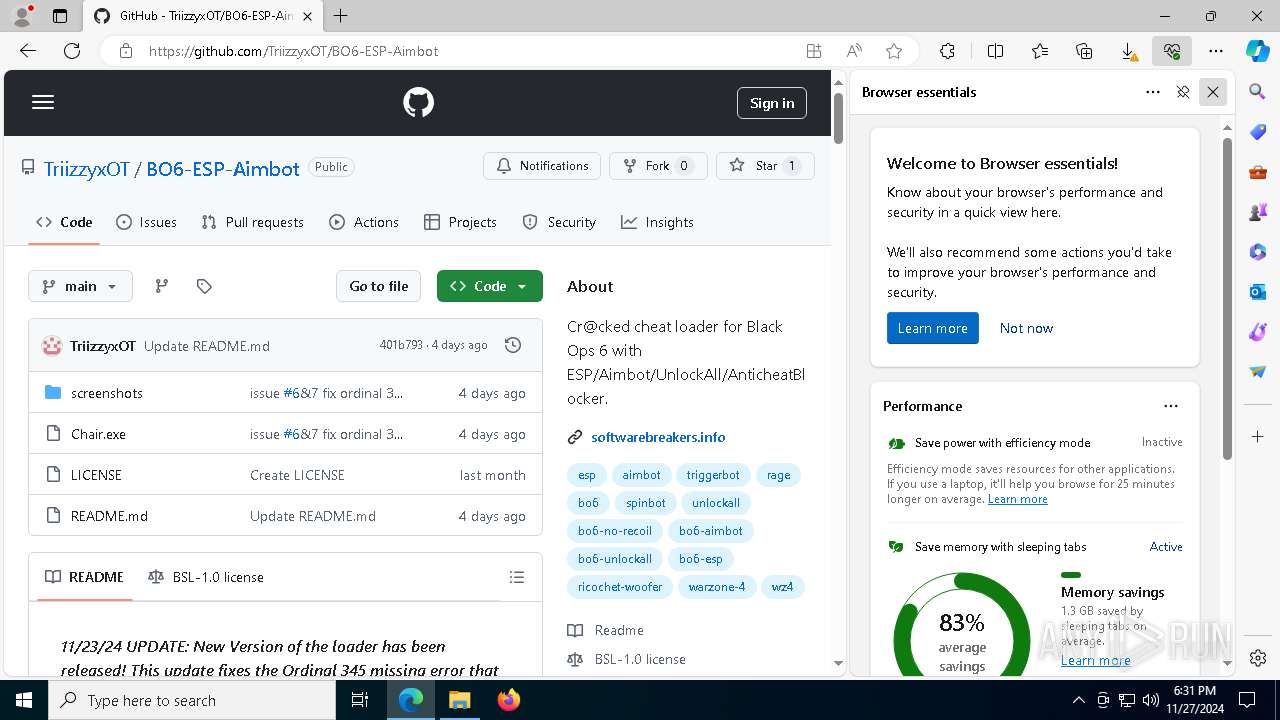Open README outline list icon
The image size is (1280, 720).
pyautogui.click(x=516, y=577)
